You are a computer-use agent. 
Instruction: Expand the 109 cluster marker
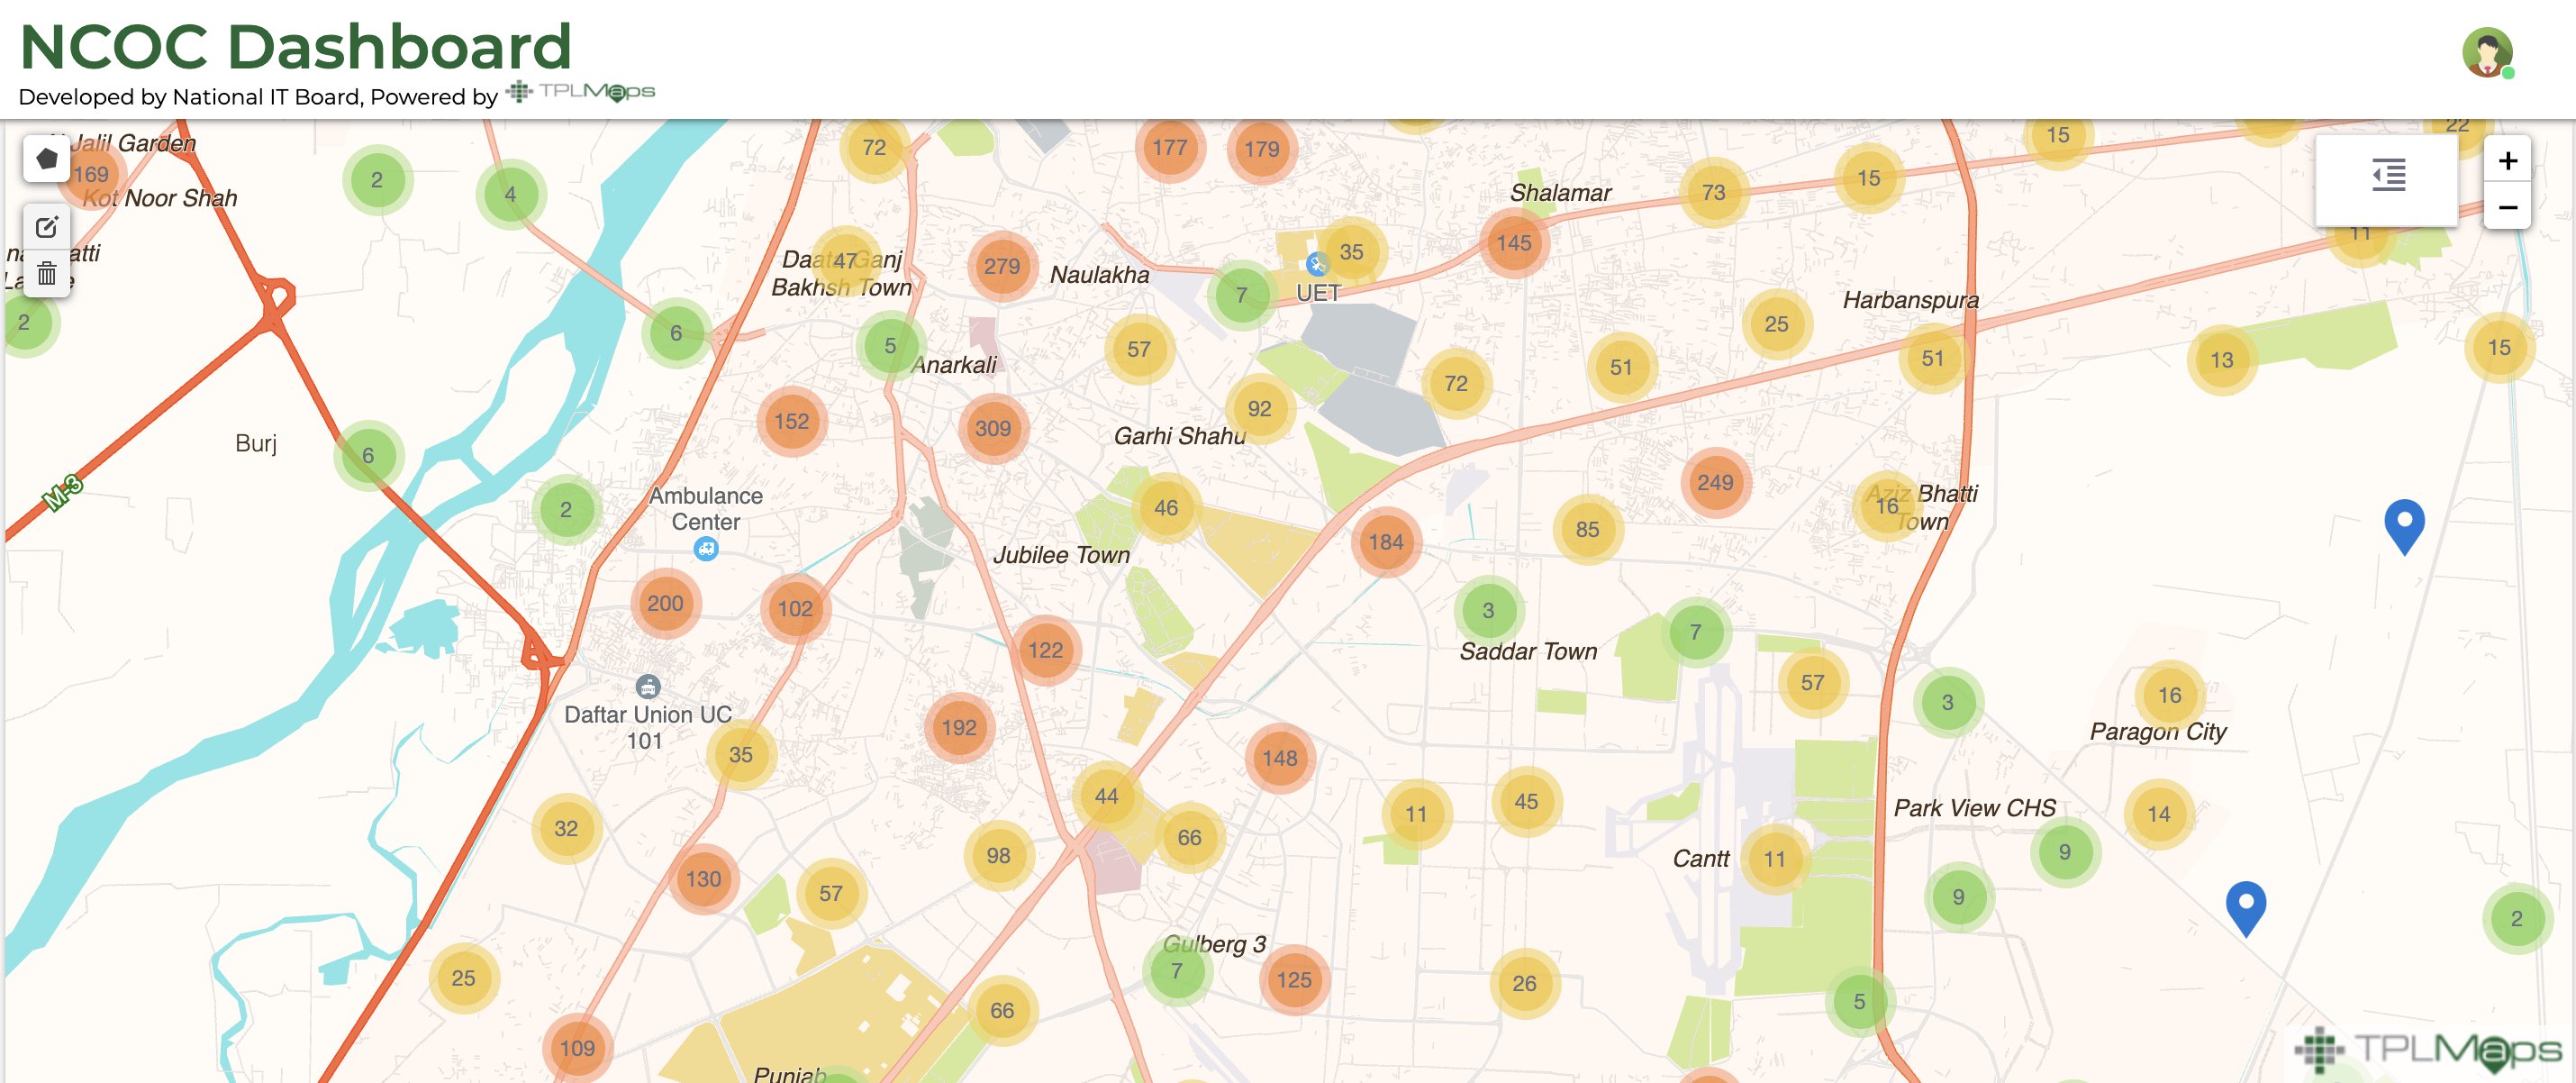[x=577, y=1048]
